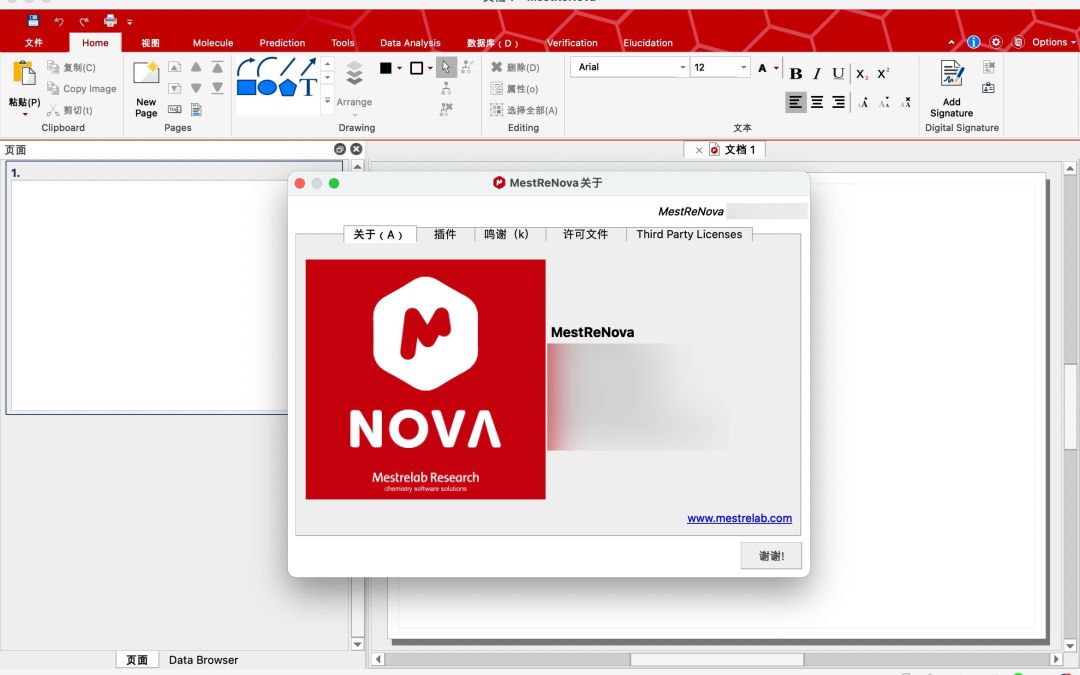Toggle underline text formatting
The height and width of the screenshot is (675, 1080).
click(x=838, y=73)
